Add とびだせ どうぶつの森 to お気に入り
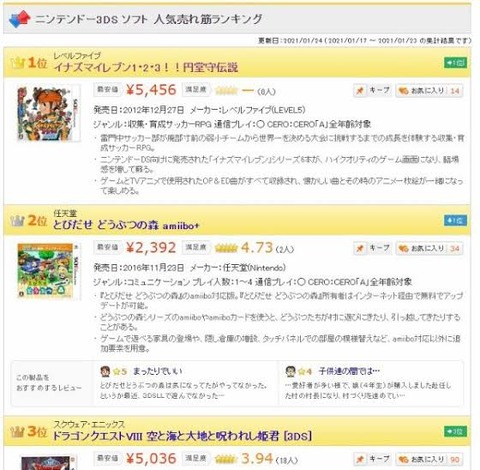This screenshot has width=480, height=470. coord(429,248)
